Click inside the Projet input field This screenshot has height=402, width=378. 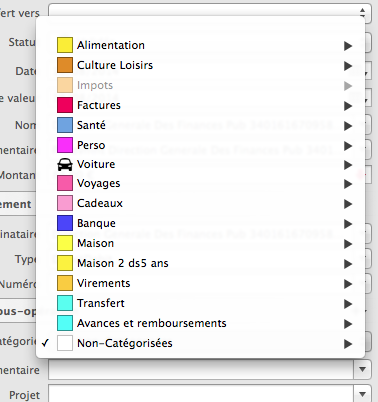pos(201,394)
